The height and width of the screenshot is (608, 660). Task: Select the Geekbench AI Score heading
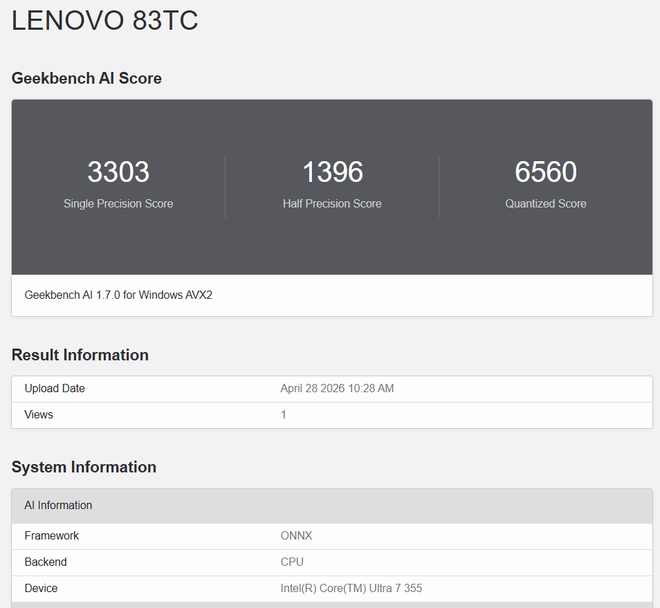[86, 78]
